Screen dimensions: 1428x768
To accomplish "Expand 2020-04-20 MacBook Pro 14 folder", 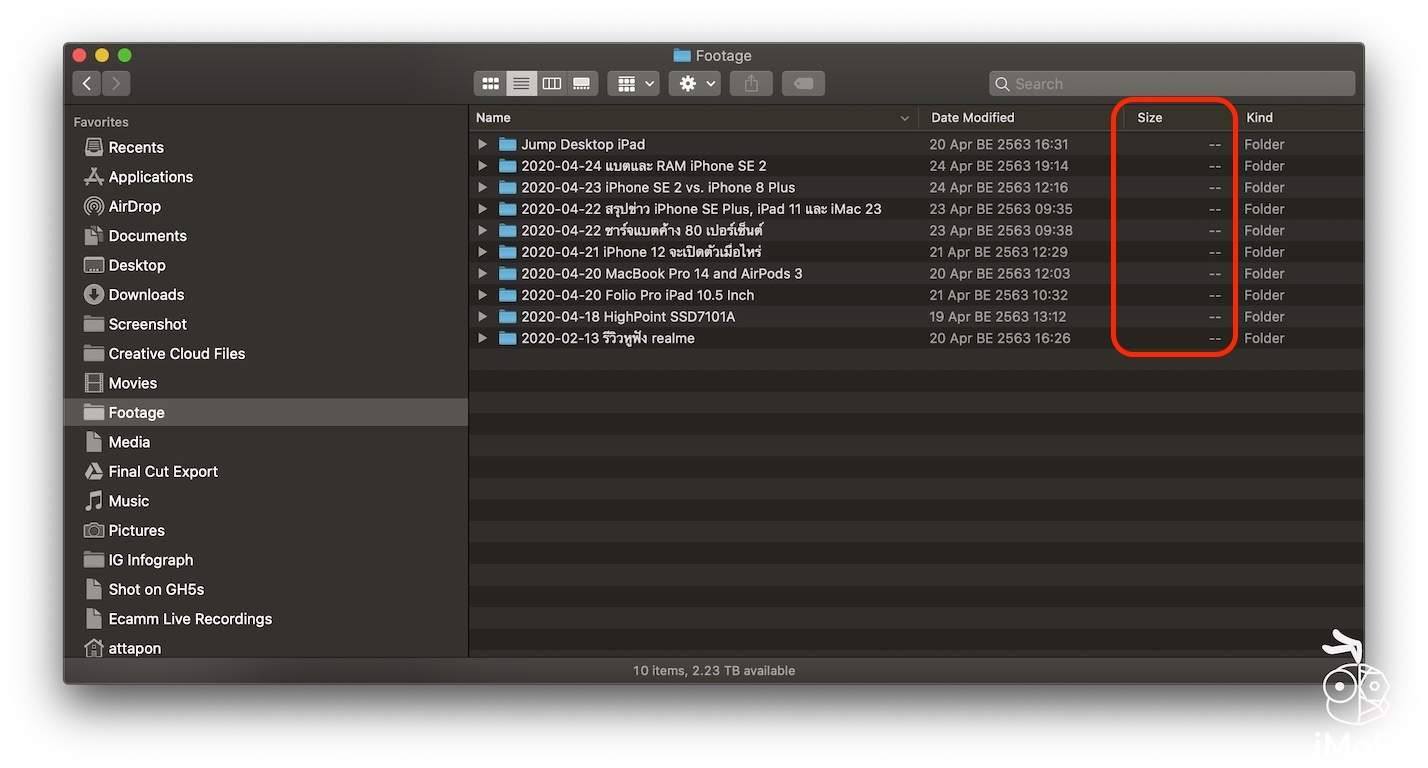I will pos(483,274).
